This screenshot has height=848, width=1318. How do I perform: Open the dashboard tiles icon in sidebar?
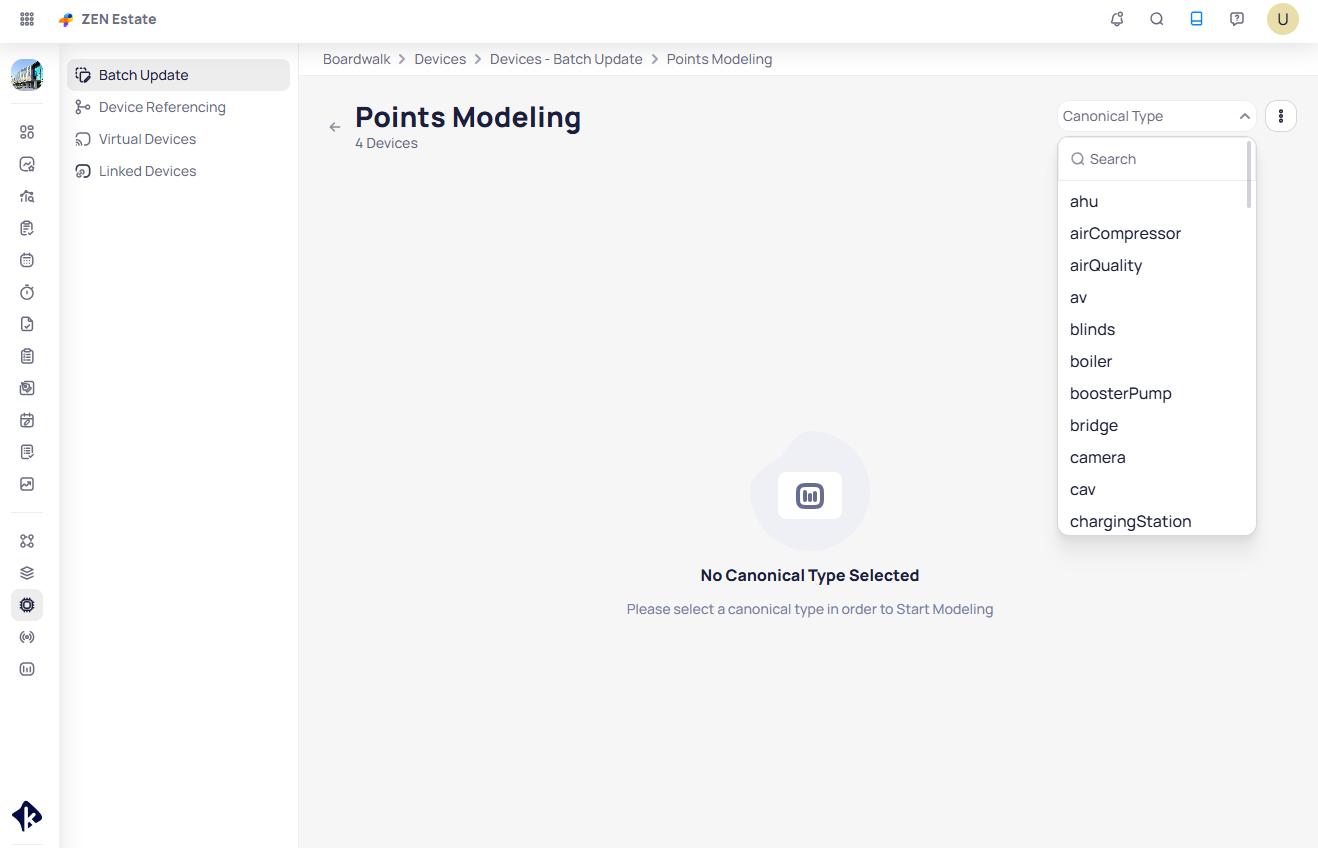pos(27,132)
